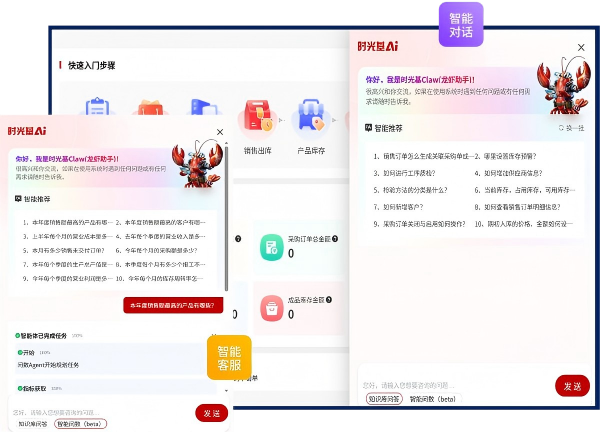
Task: Select 智能问数 (beta) mode in right panel
Action: (x=433, y=399)
